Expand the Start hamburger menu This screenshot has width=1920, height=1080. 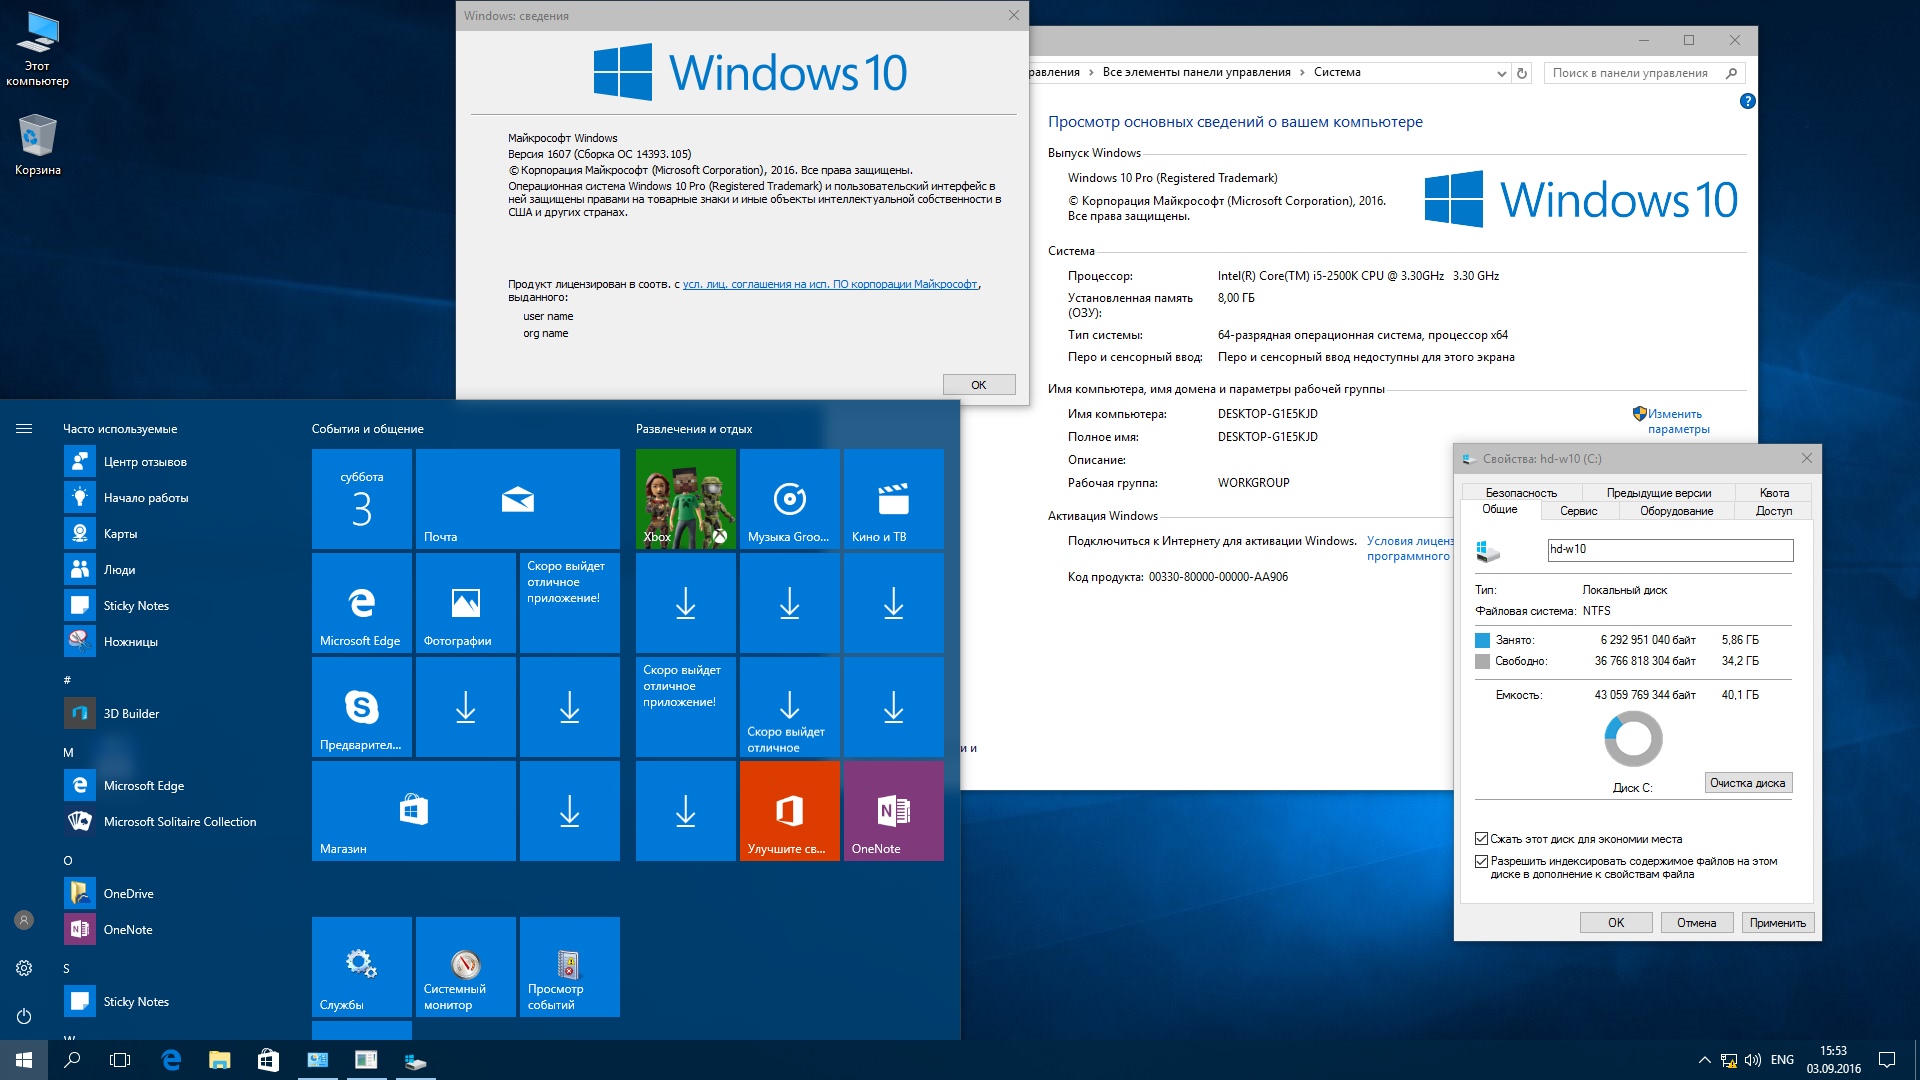(24, 429)
